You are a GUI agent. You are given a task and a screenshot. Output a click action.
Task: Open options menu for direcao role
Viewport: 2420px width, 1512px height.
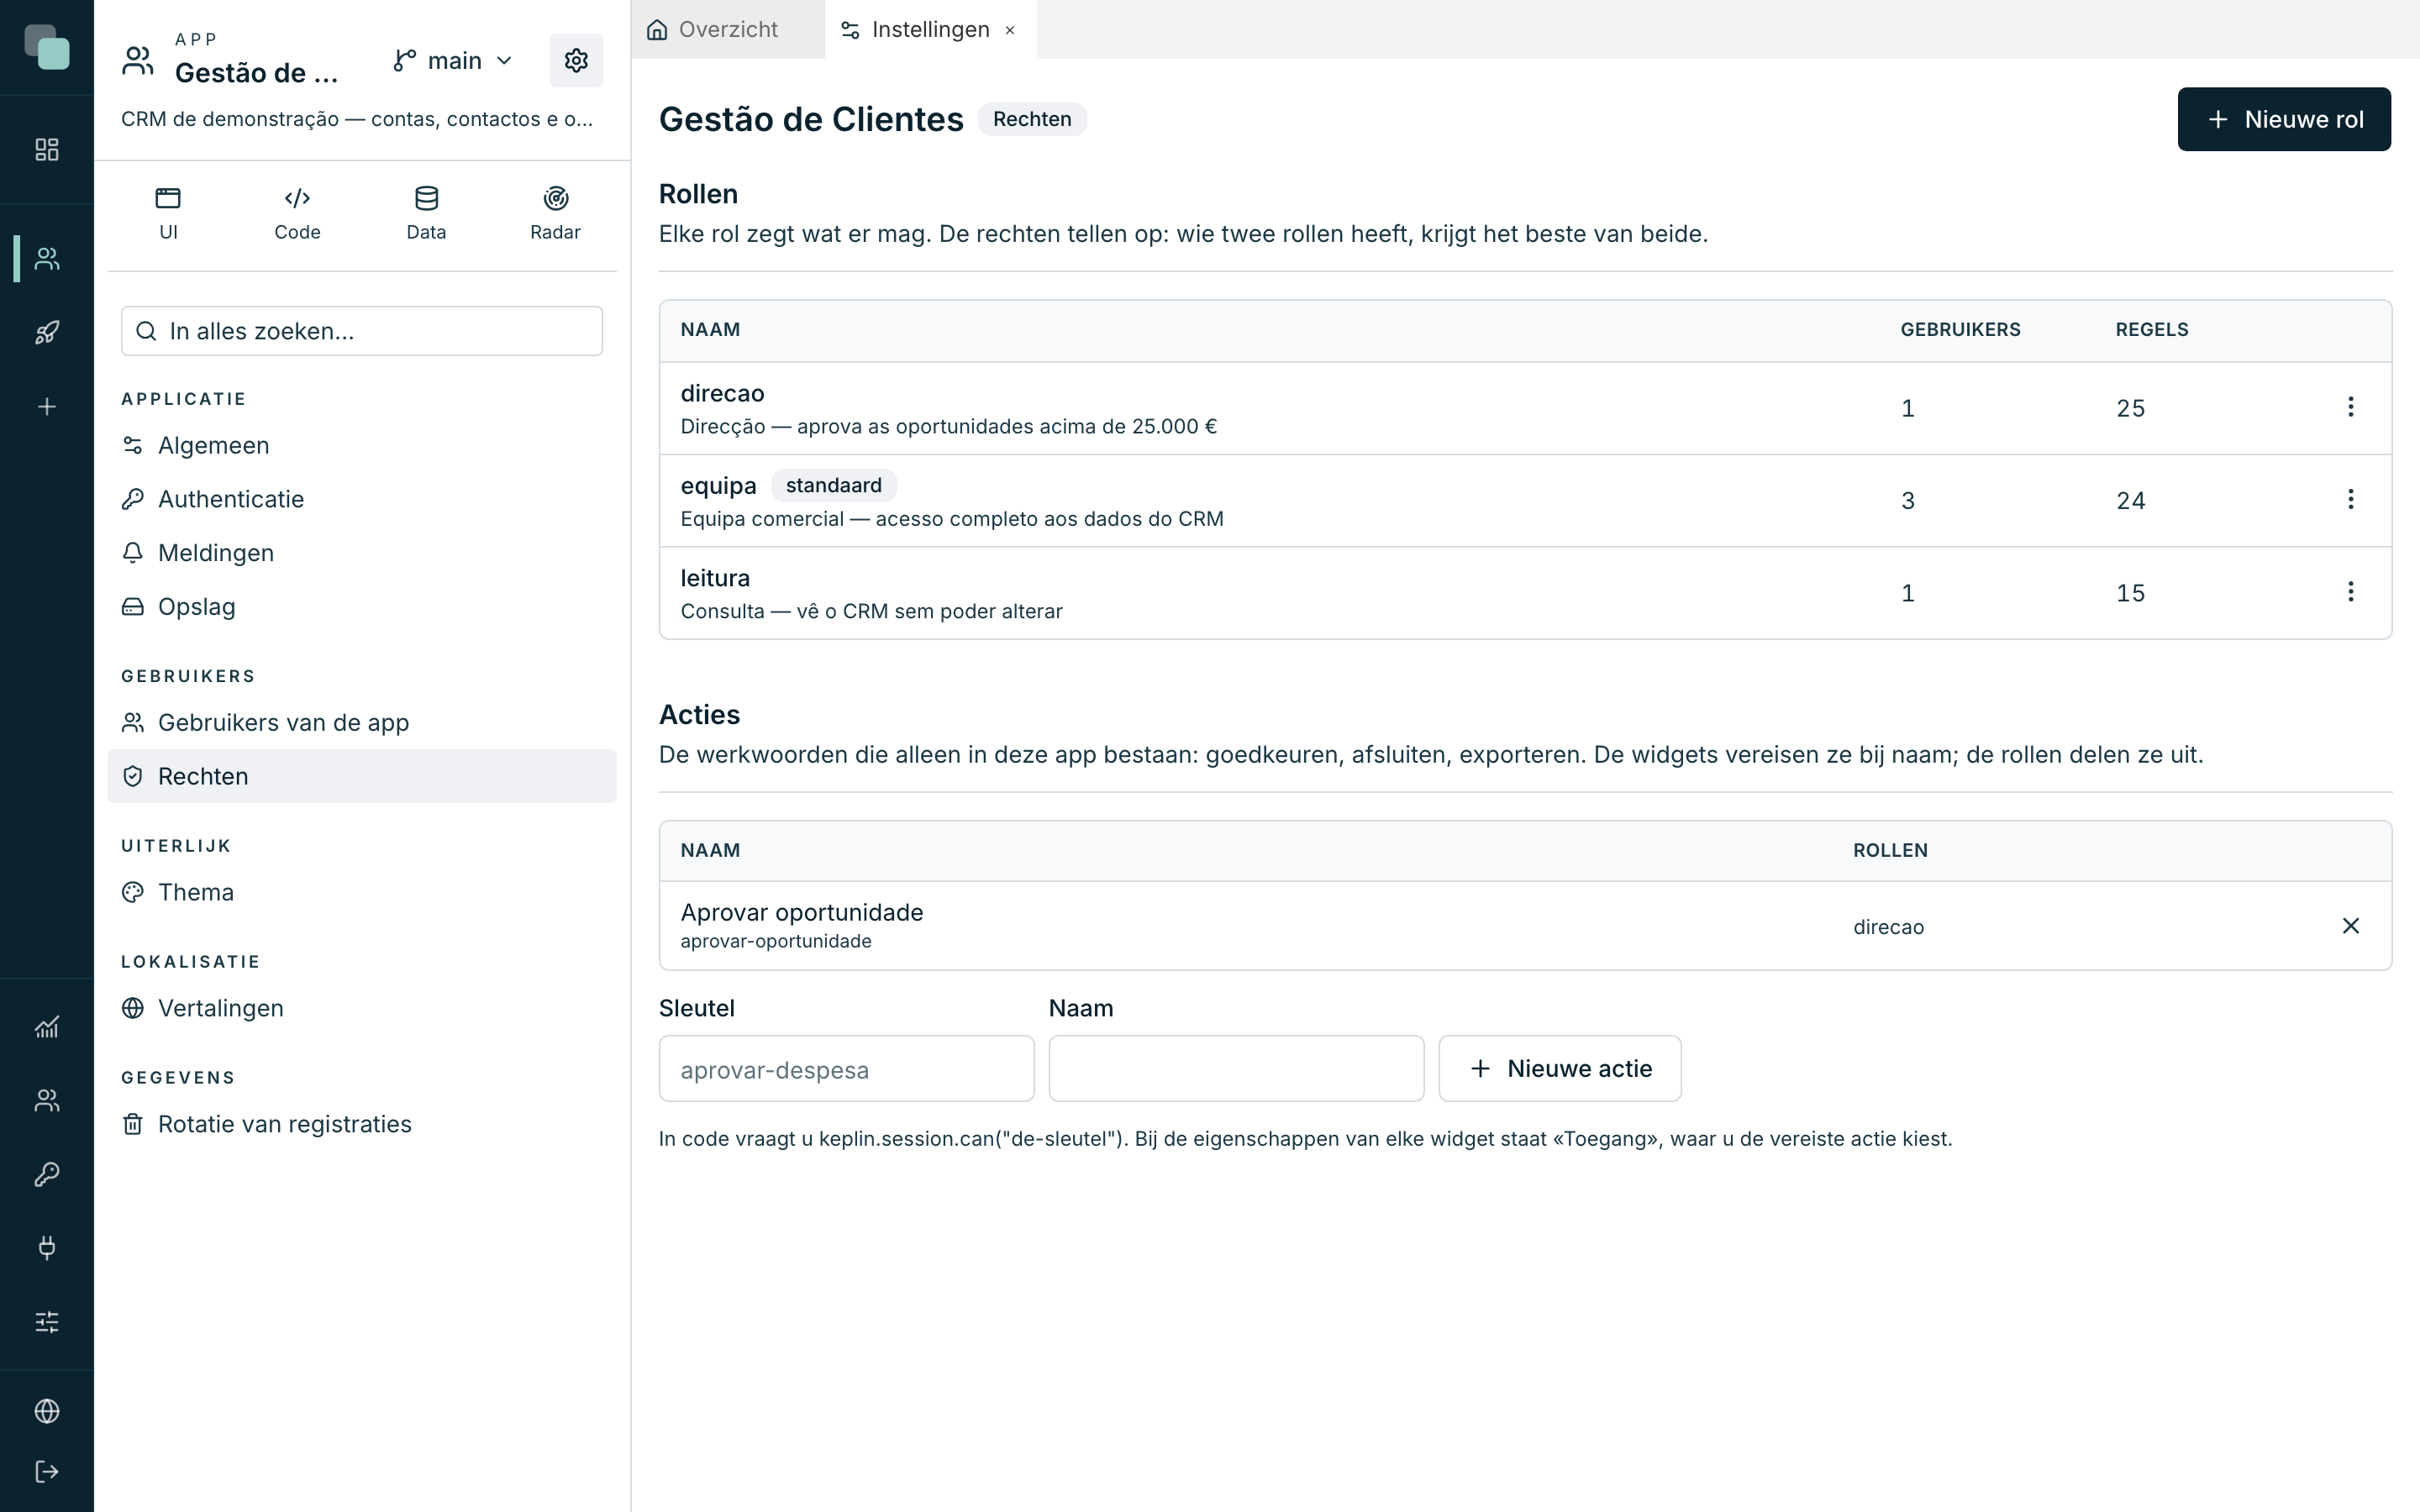2350,407
